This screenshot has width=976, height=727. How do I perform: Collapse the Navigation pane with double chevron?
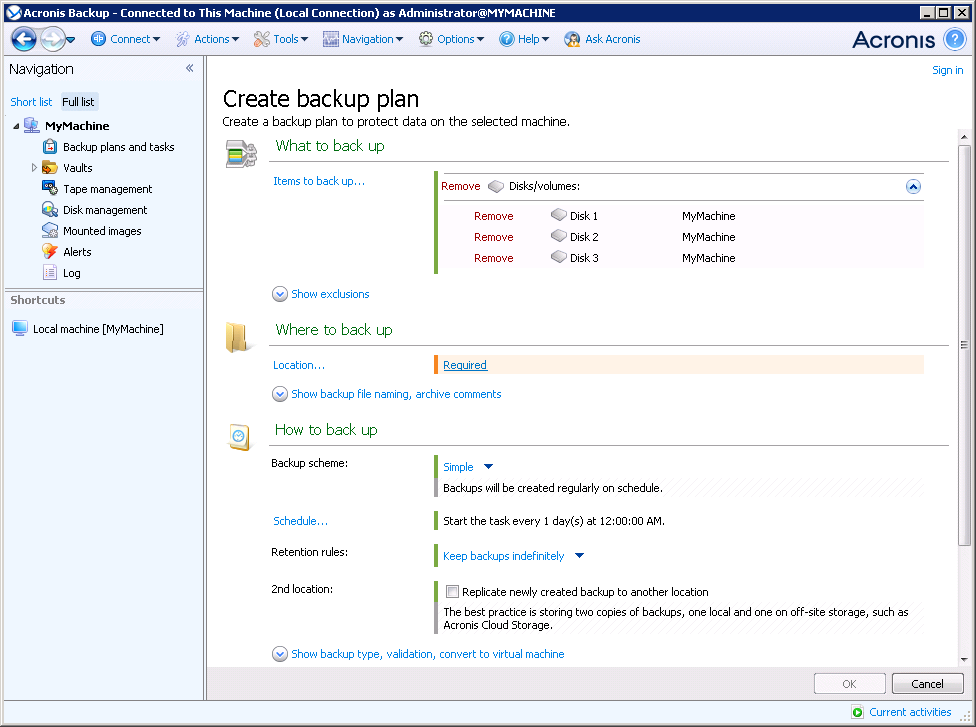click(x=190, y=68)
